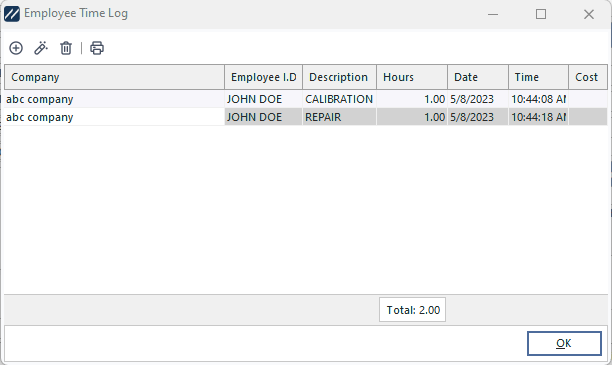Image resolution: width=612 pixels, height=365 pixels.
Task: Click the Date column header
Action: click(x=478, y=77)
